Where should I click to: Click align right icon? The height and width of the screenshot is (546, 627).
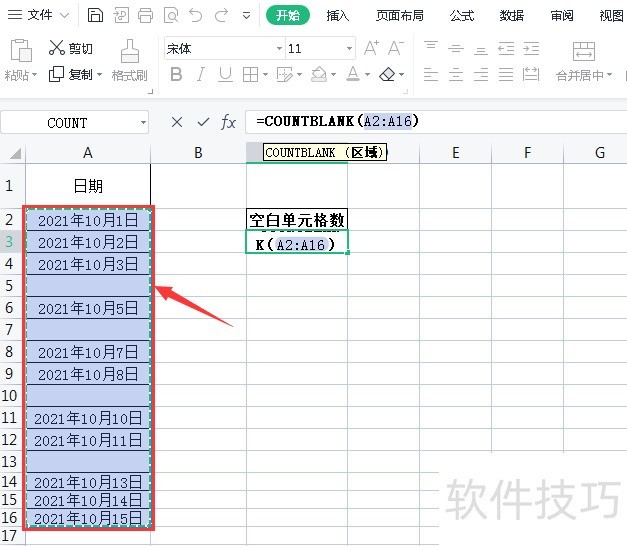pyautogui.click(x=481, y=74)
